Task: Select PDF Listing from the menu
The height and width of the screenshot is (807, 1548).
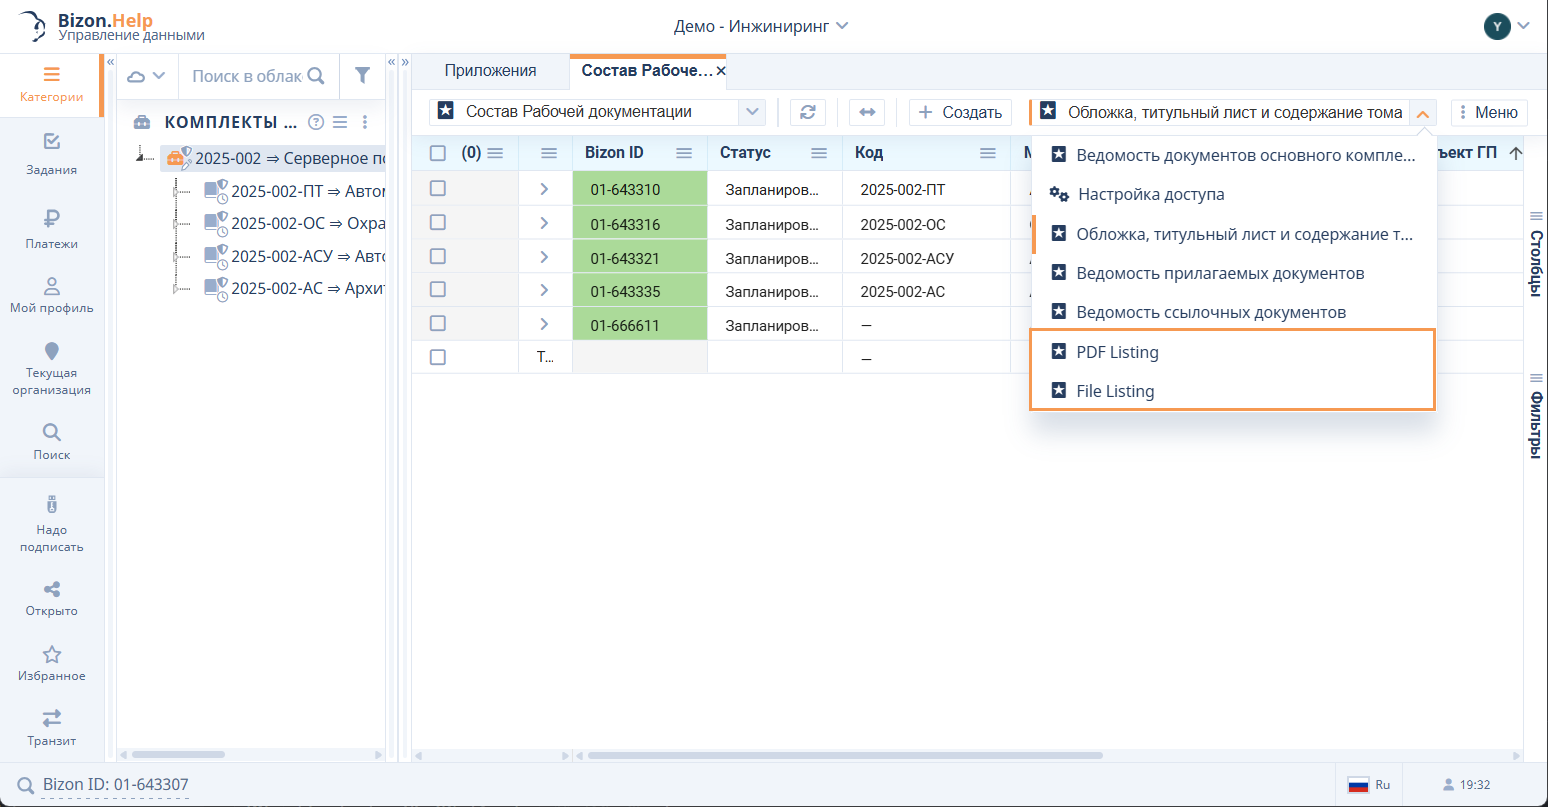Action: tap(1117, 352)
